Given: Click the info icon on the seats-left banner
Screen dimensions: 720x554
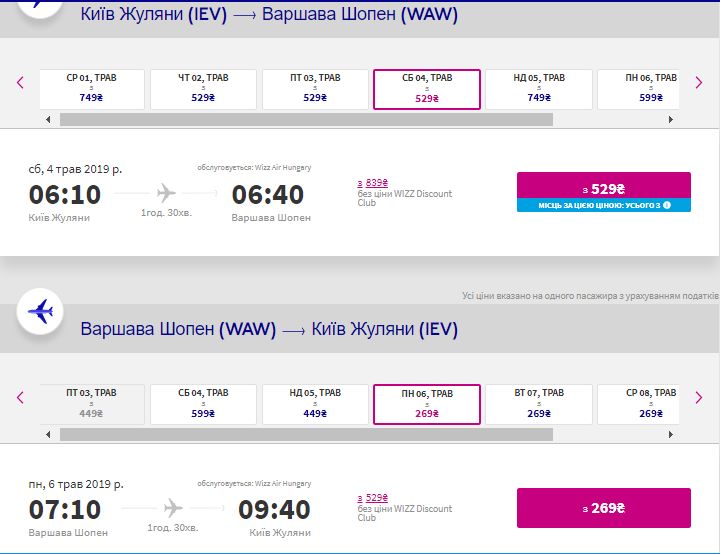Looking at the screenshot, I should tap(667, 205).
